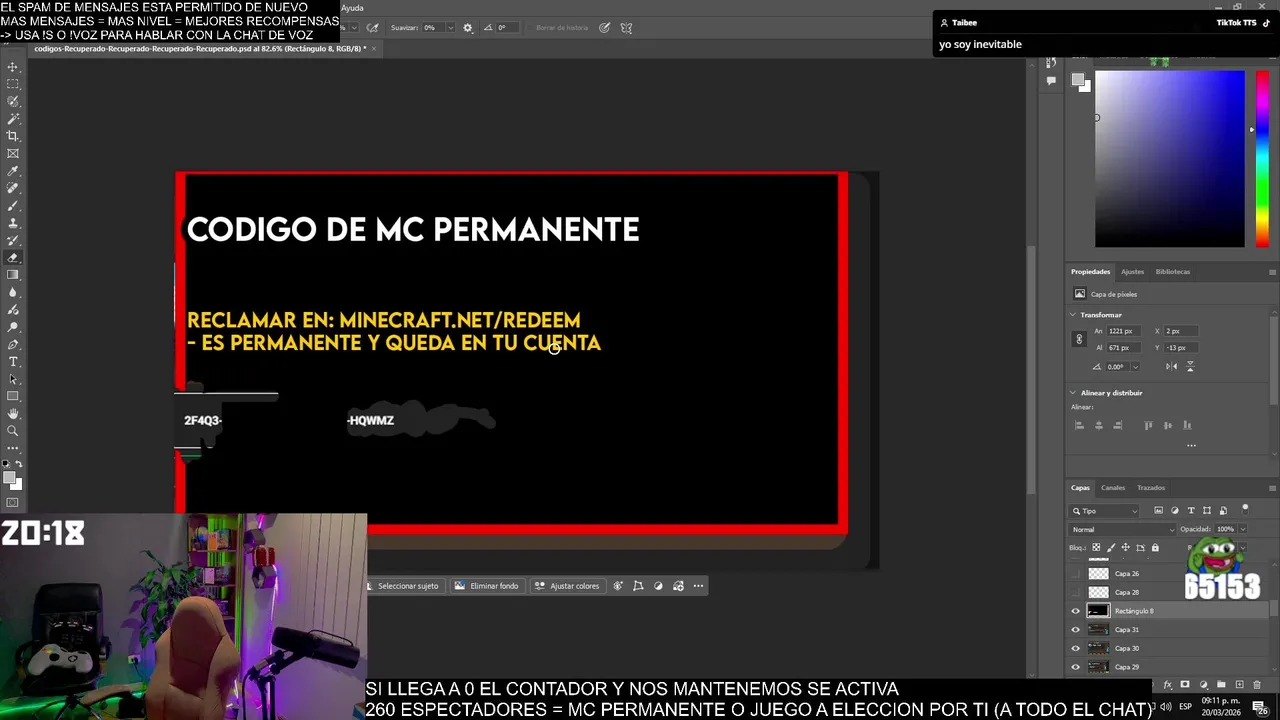The height and width of the screenshot is (720, 1280).
Task: Open the Capas panel flyout menu
Action: pyautogui.click(x=1272, y=488)
